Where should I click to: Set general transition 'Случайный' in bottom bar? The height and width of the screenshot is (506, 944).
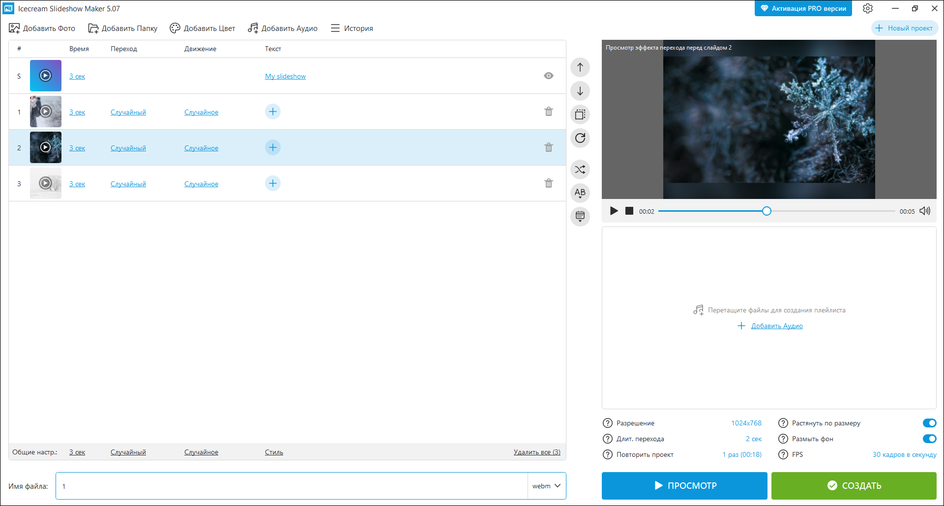(128, 452)
